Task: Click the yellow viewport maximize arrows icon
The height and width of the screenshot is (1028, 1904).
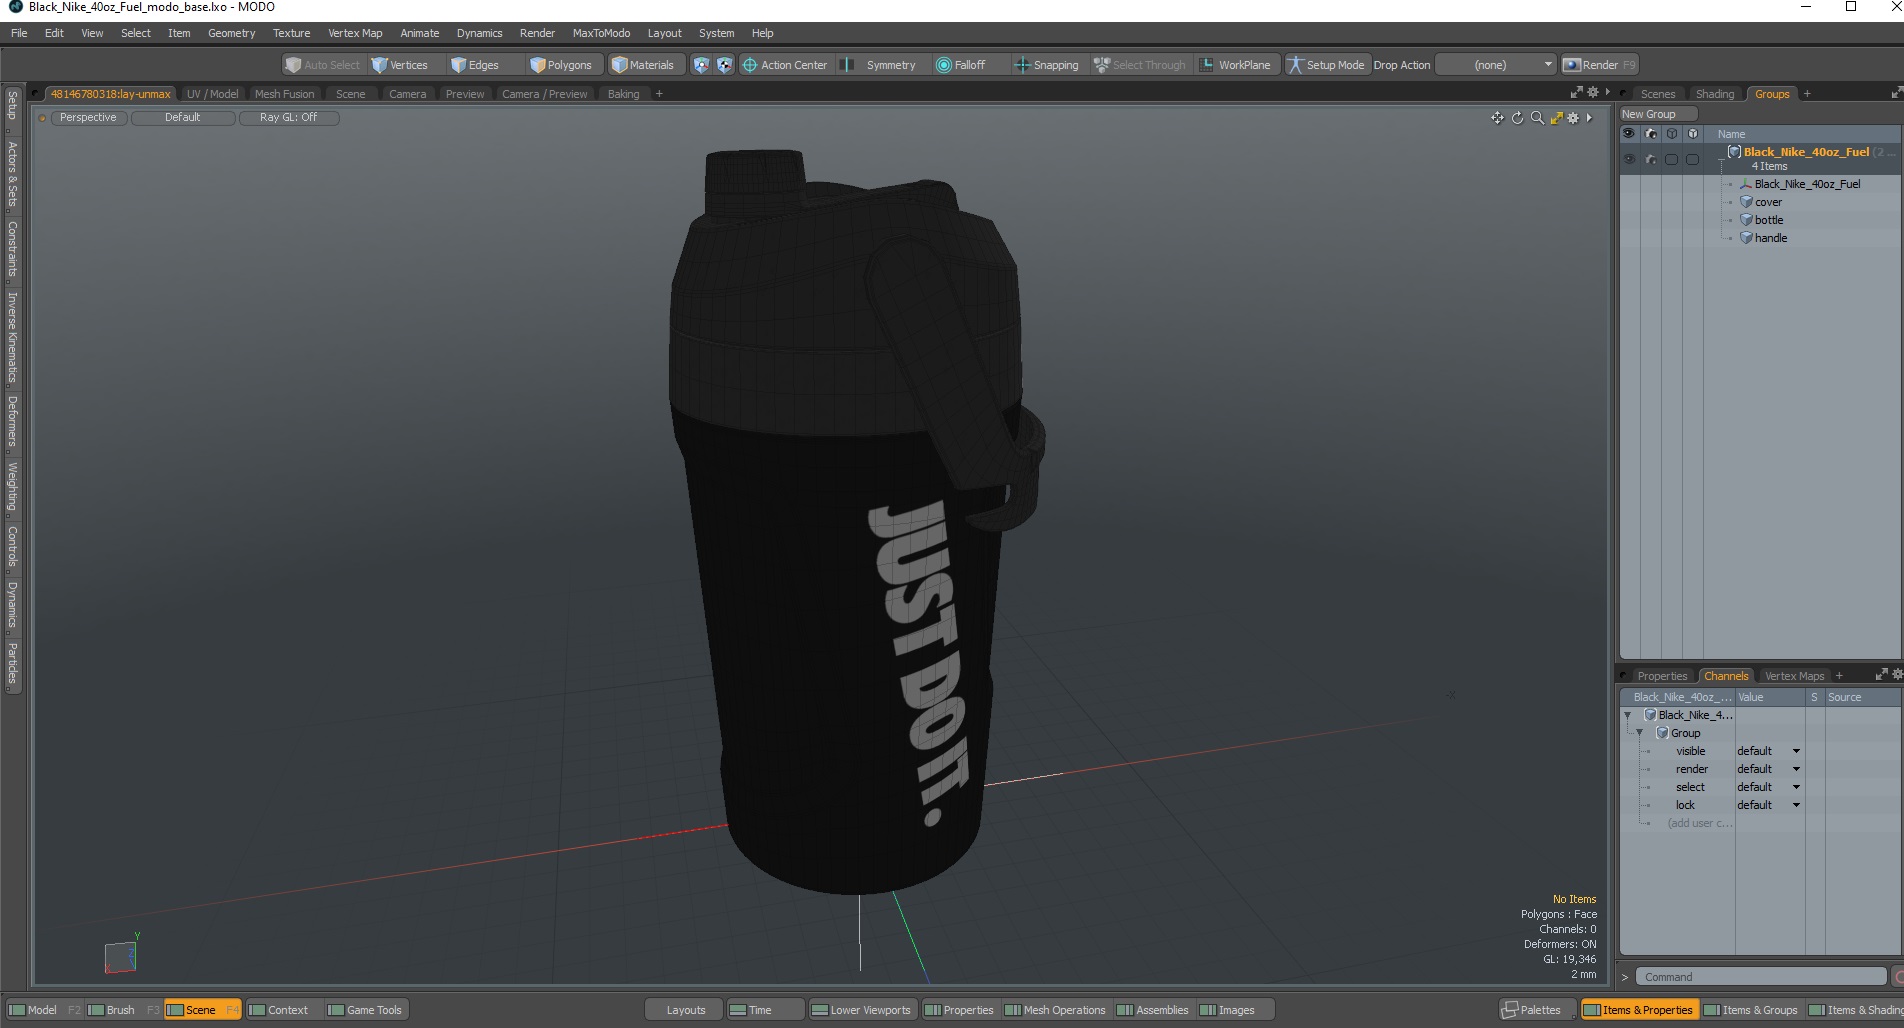Action: click(1556, 118)
